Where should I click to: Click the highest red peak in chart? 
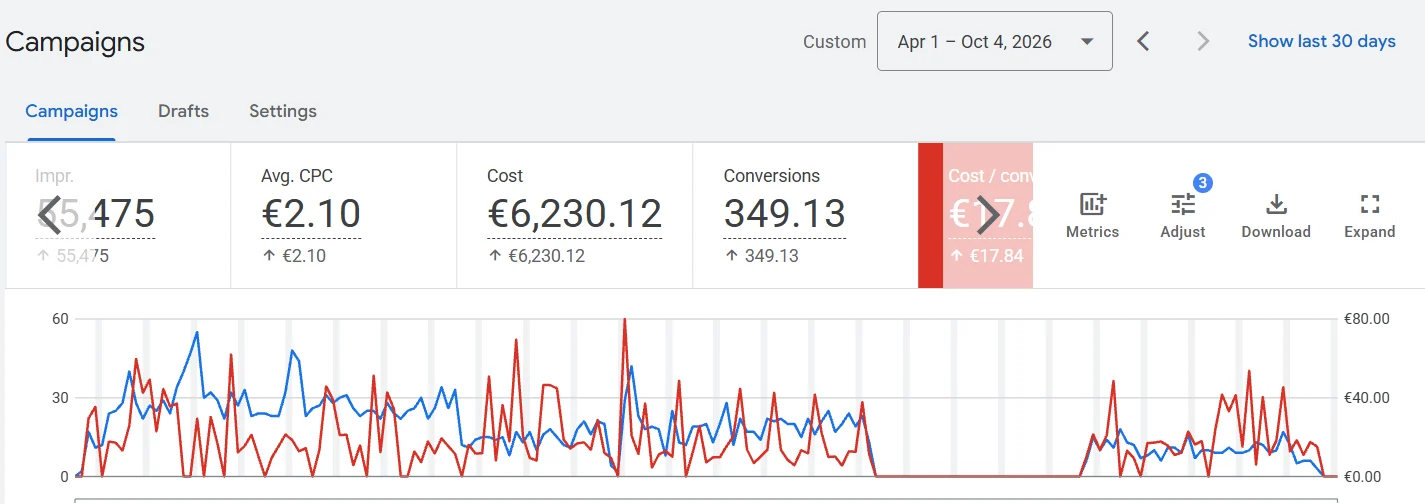pos(625,321)
